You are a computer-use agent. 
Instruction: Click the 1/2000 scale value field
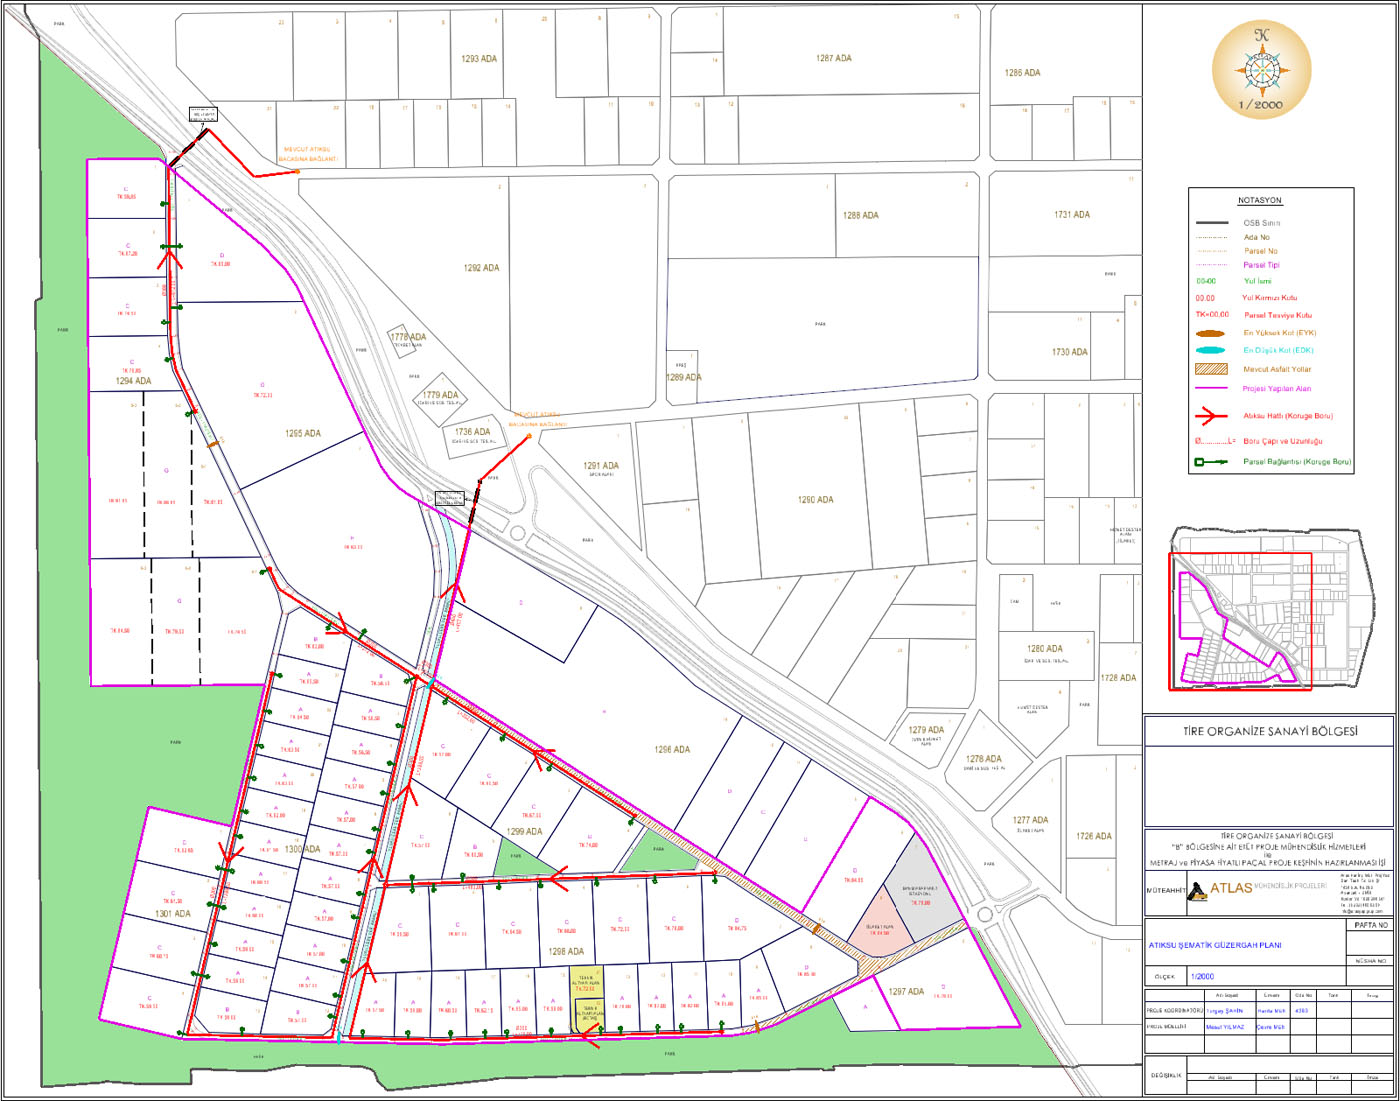click(1202, 977)
